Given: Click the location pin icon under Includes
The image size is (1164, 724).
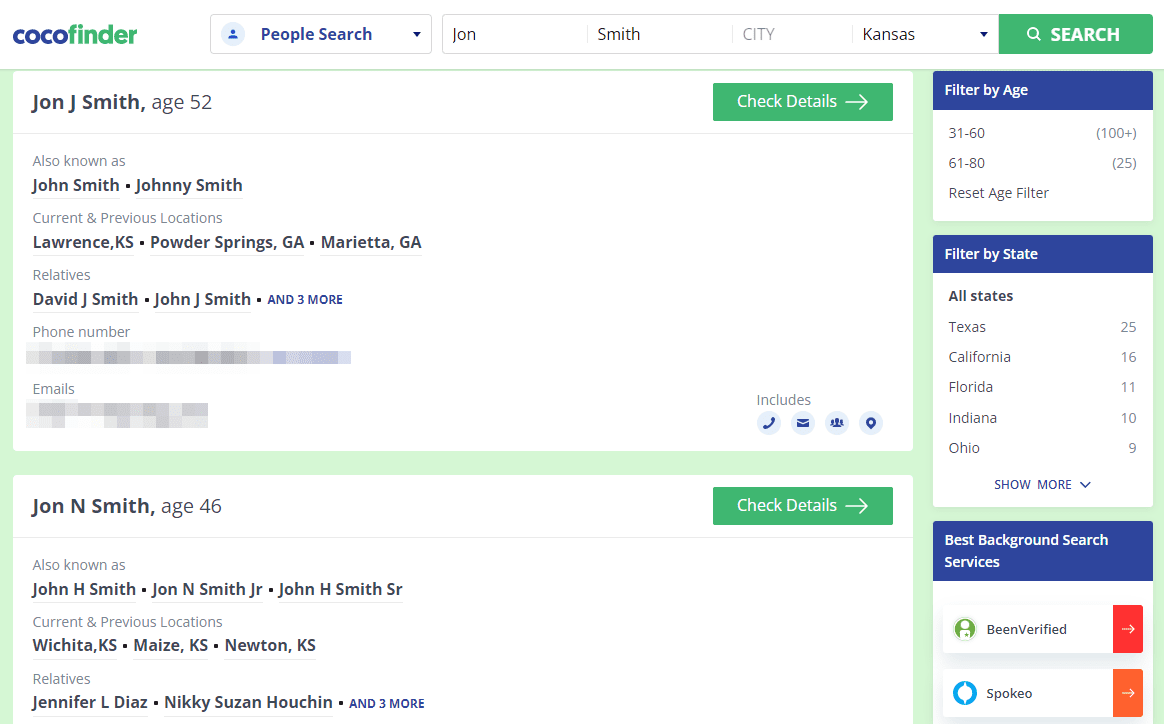Looking at the screenshot, I should (871, 423).
